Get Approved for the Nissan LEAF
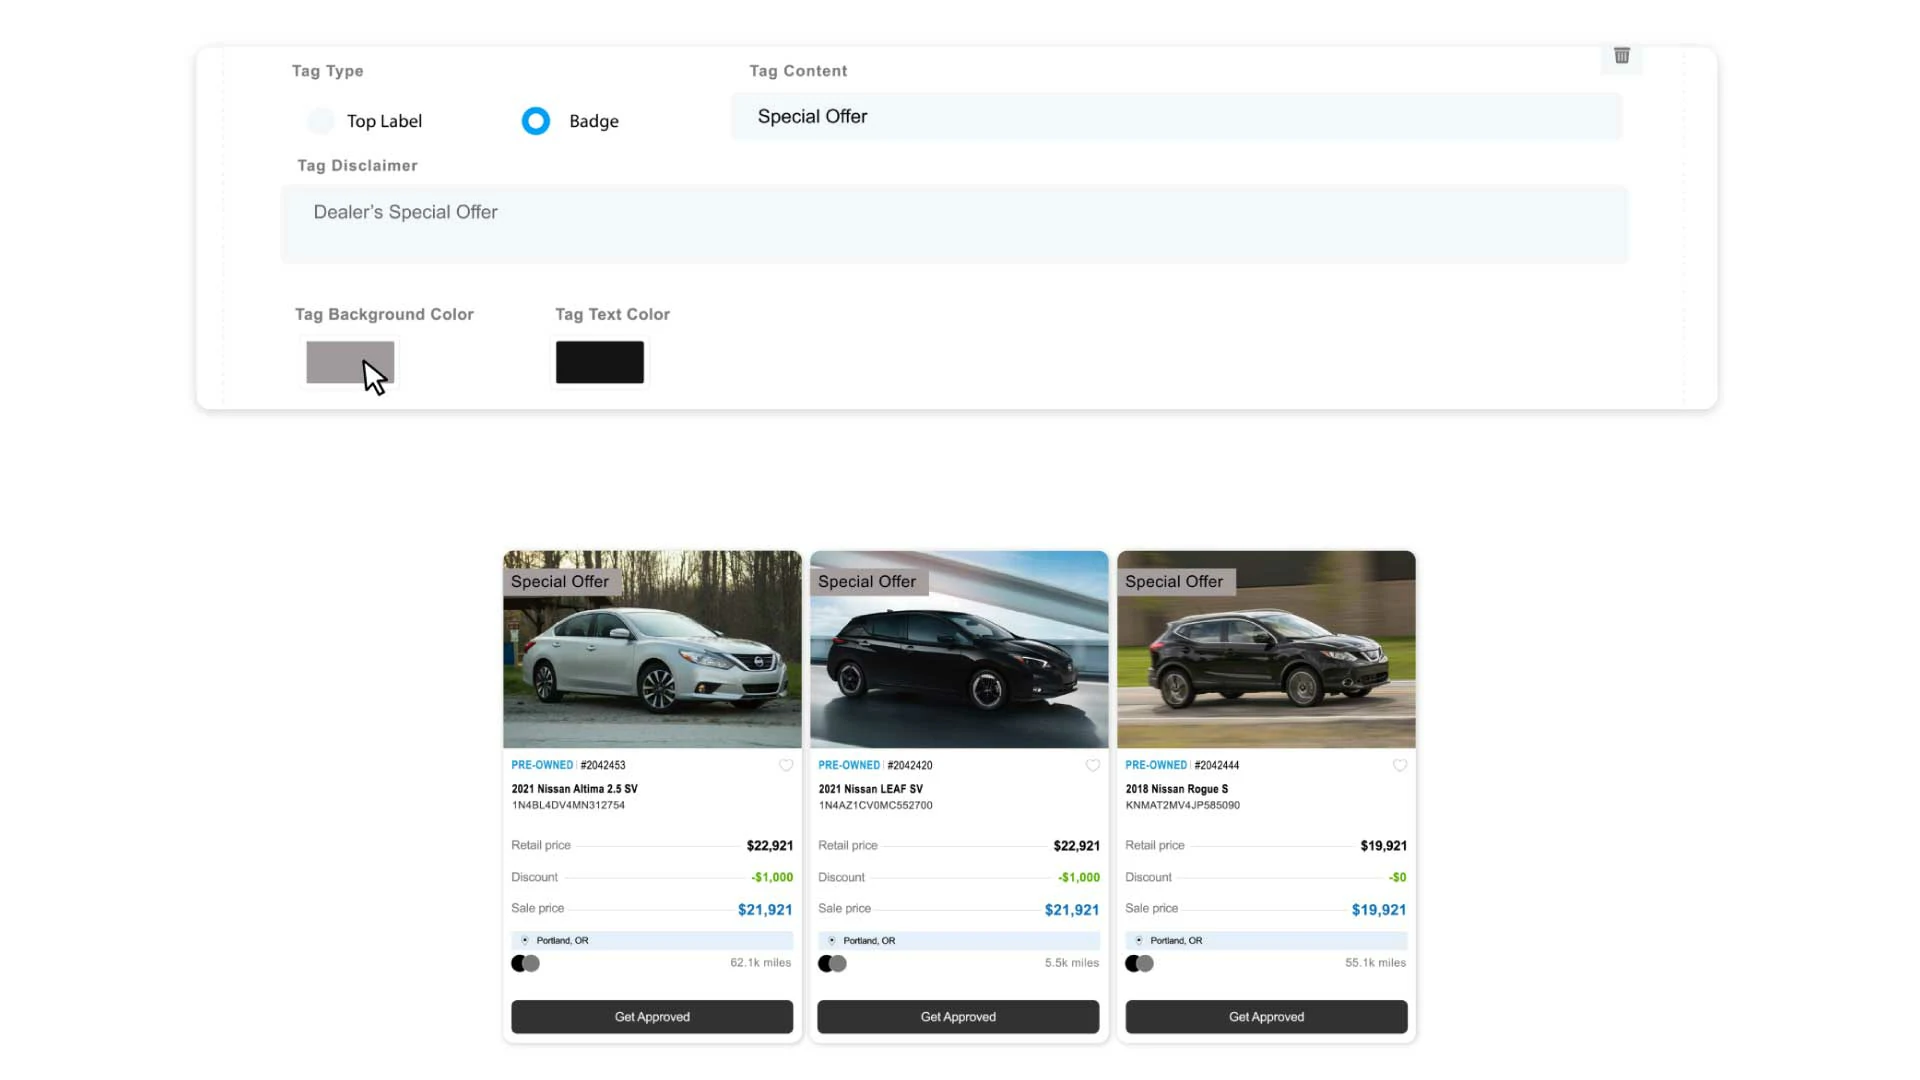This screenshot has height=1080, width=1920. click(958, 1017)
